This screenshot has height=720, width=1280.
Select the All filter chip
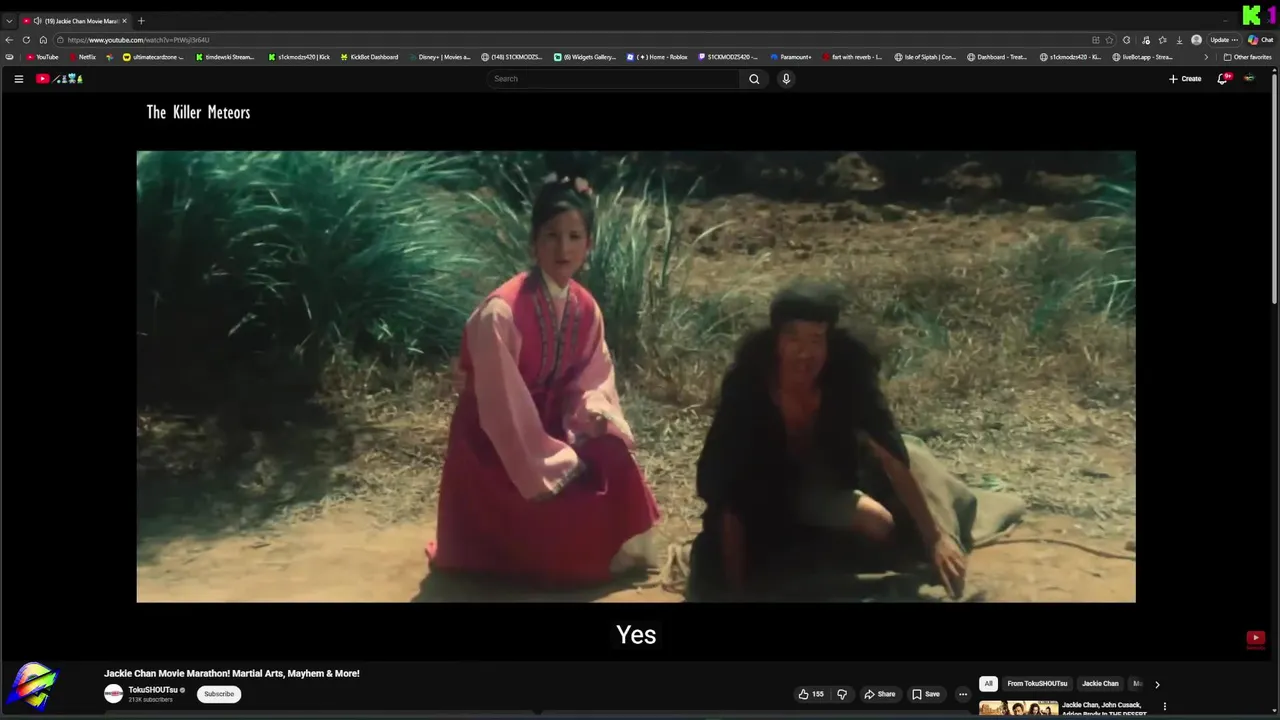click(x=988, y=684)
